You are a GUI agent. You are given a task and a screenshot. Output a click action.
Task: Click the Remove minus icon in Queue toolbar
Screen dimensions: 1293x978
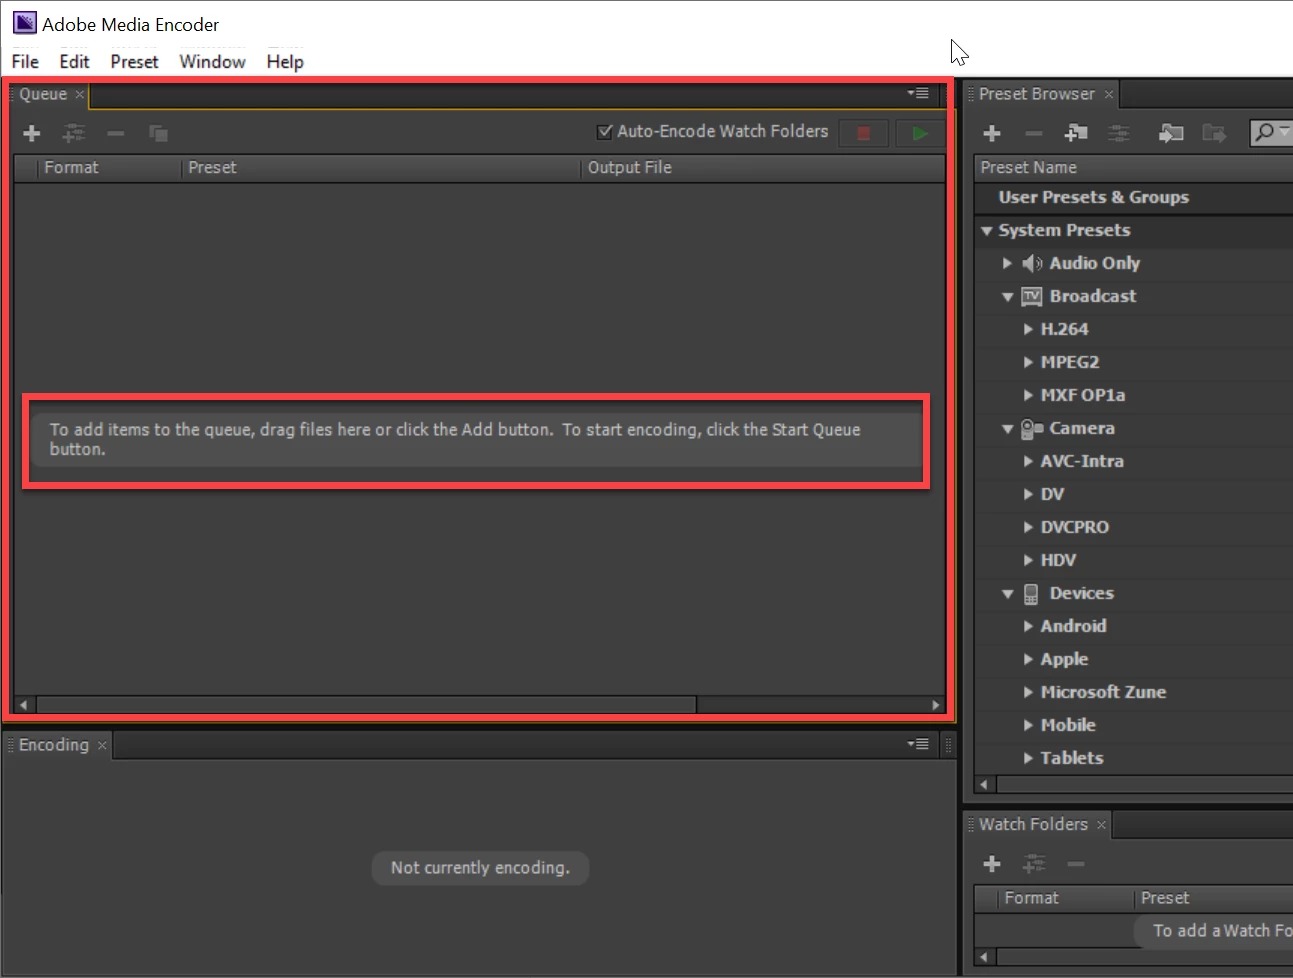point(116,133)
